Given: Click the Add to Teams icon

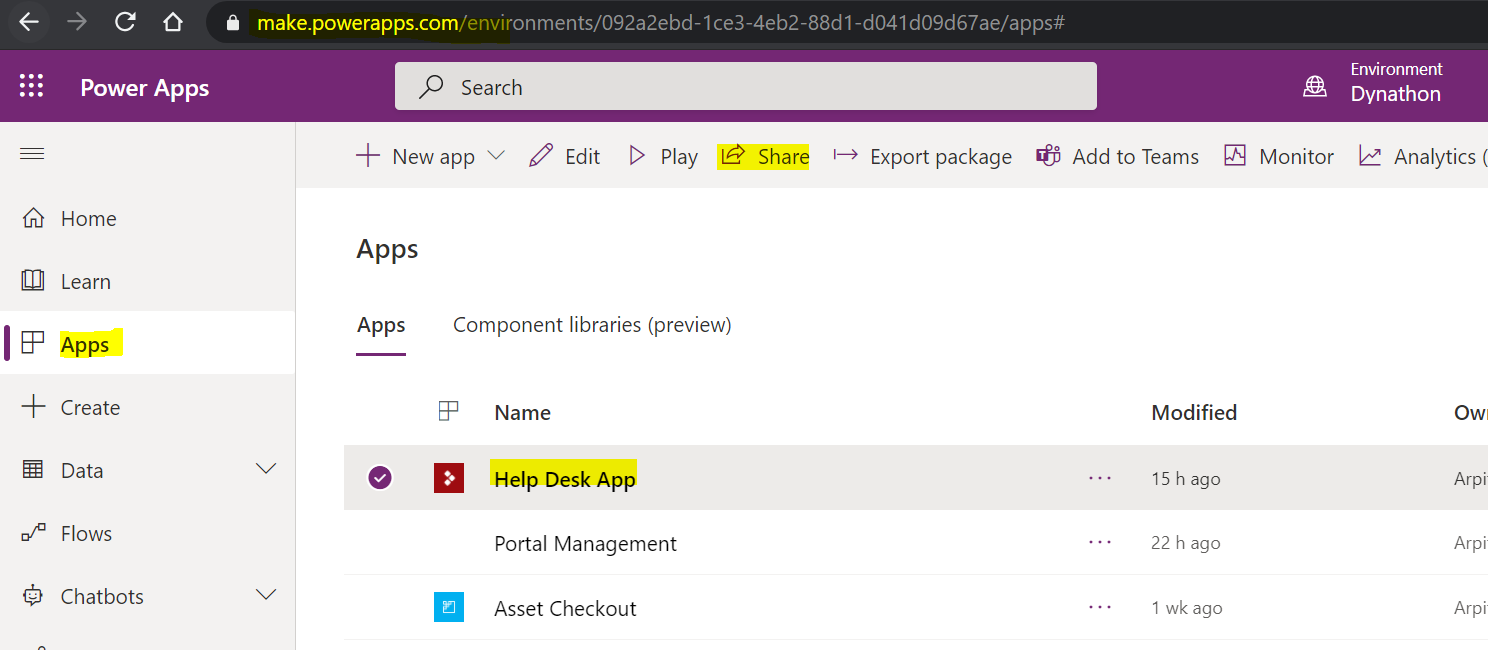Looking at the screenshot, I should point(1048,156).
